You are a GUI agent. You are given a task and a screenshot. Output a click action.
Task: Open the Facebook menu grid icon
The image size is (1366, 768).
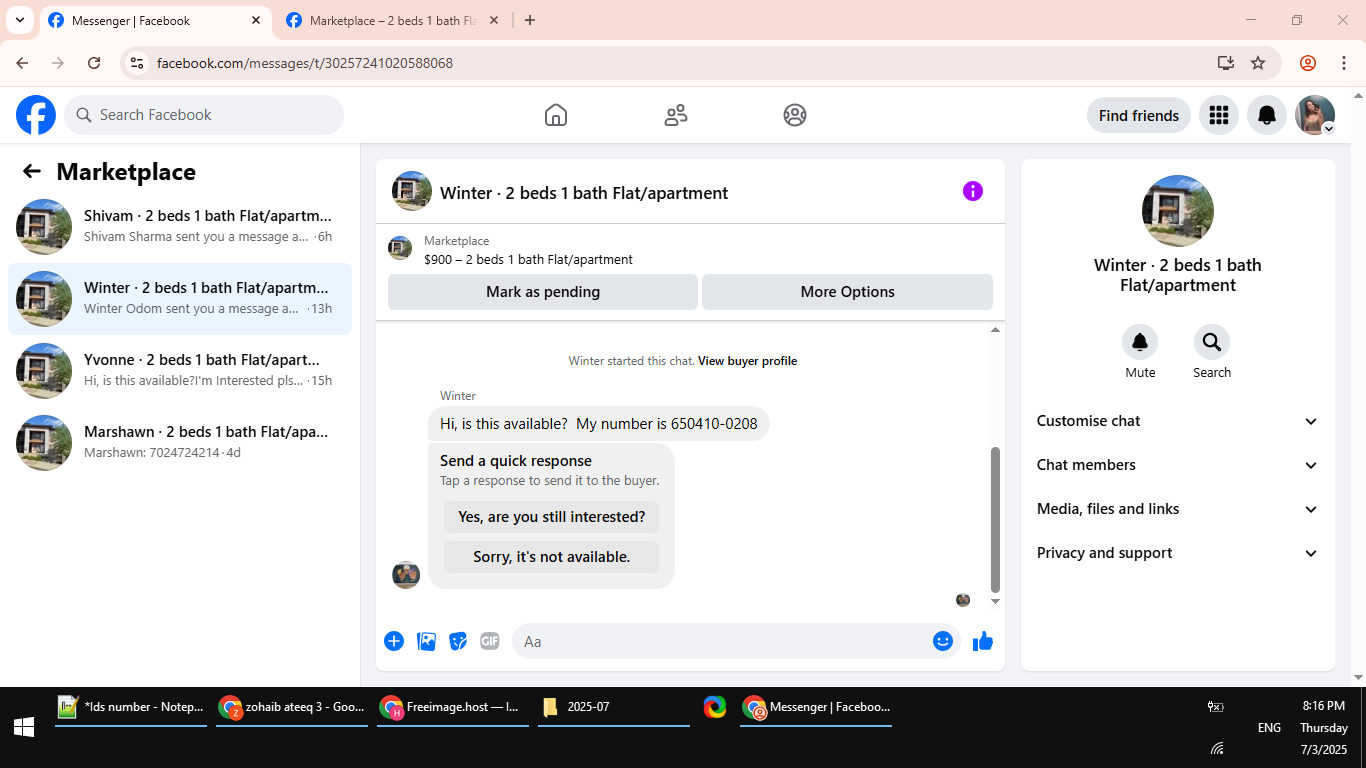(1218, 115)
